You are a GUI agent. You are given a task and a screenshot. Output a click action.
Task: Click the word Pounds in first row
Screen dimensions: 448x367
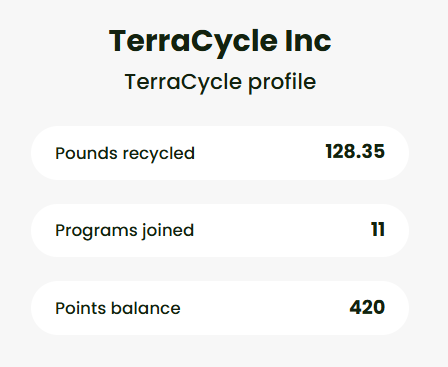[86, 153]
